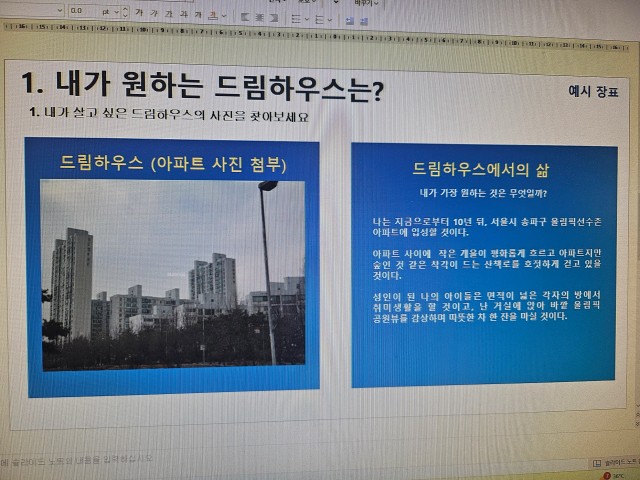Open the pt unit dropdown
Image resolution: width=640 pixels, height=480 pixels.
coord(116,12)
